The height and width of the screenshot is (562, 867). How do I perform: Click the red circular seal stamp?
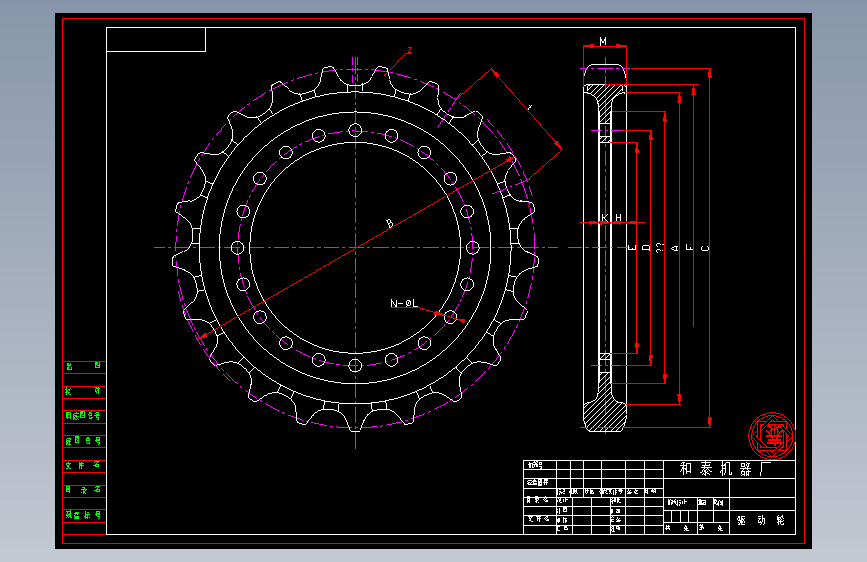pos(772,436)
